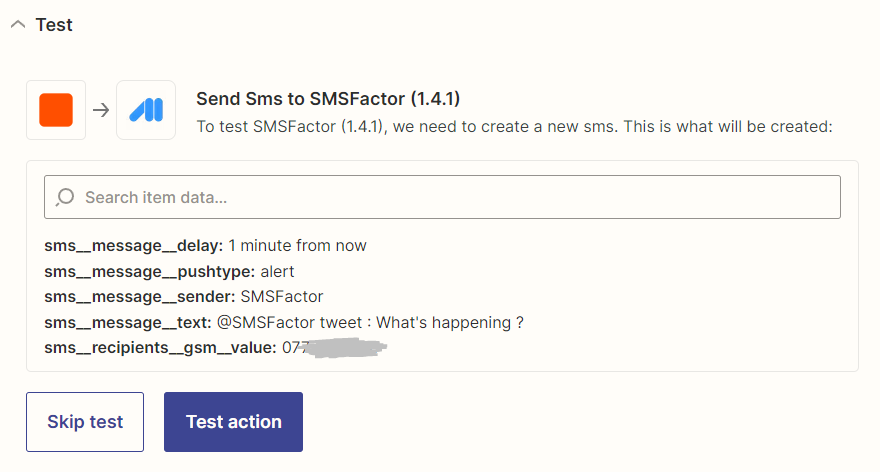Click the redacted recipient phone number
The width and height of the screenshot is (880, 472).
[x=334, y=348]
